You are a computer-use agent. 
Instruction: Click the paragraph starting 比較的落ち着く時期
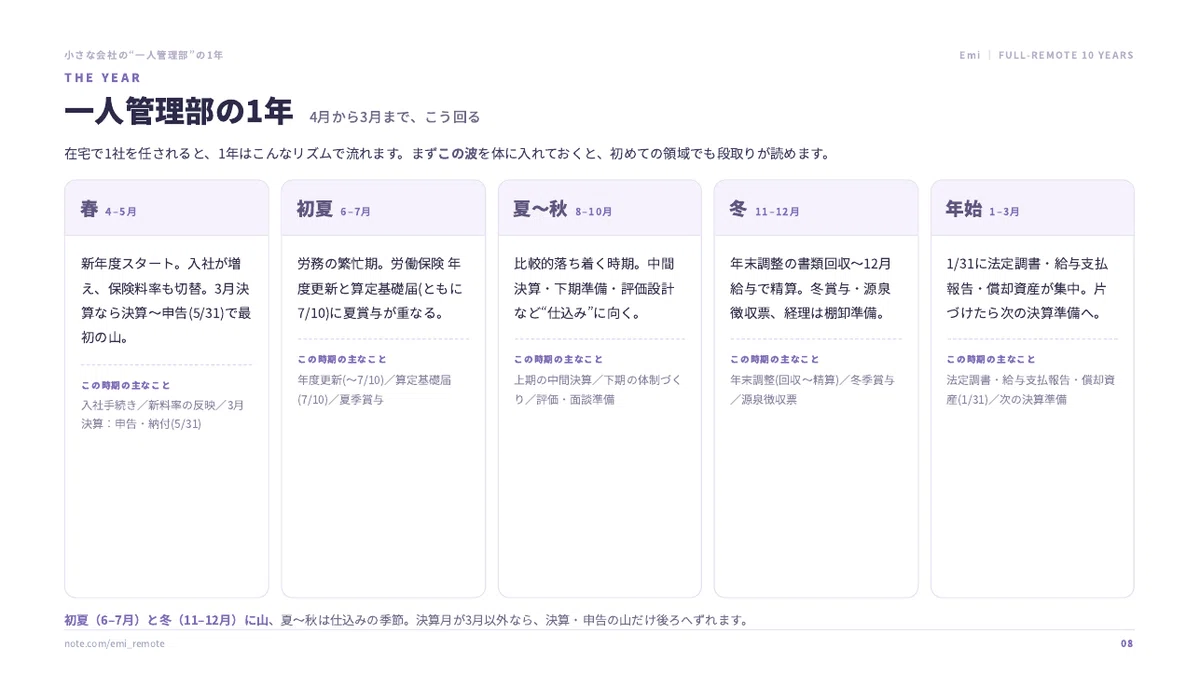tap(596, 288)
